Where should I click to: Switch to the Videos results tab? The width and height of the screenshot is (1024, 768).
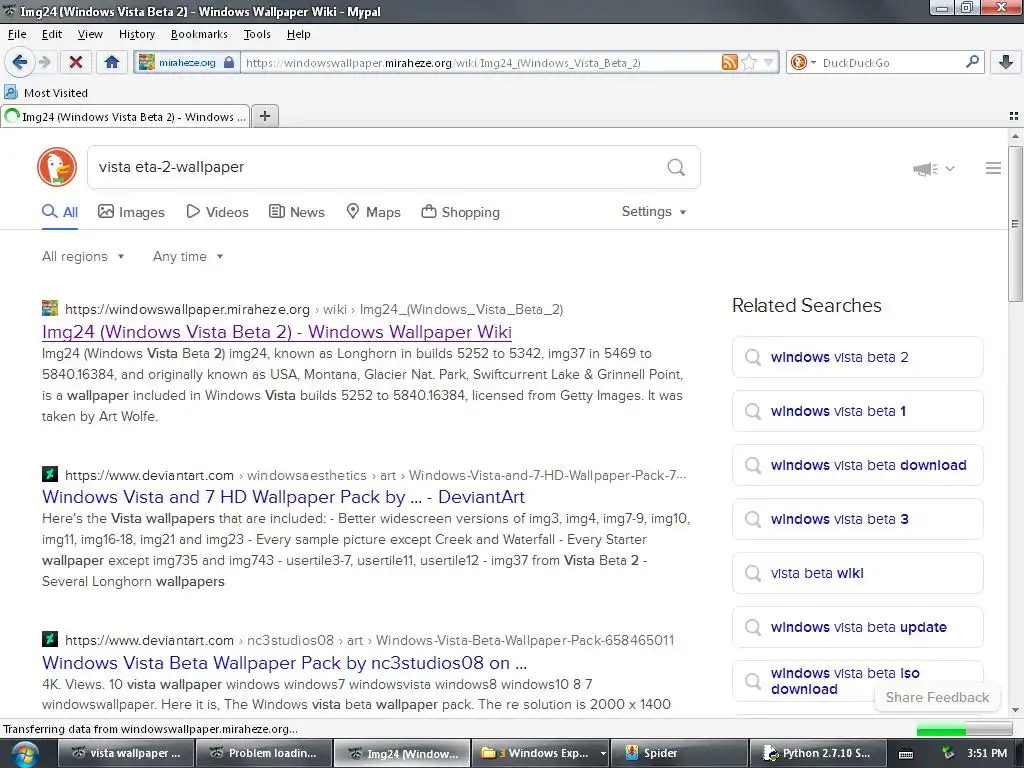[x=217, y=212]
